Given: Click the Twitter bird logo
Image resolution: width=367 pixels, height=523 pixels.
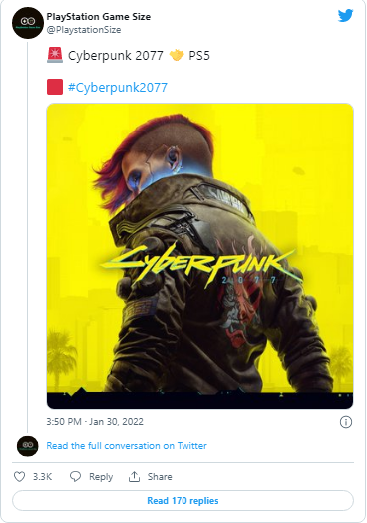Looking at the screenshot, I should [x=345, y=15].
